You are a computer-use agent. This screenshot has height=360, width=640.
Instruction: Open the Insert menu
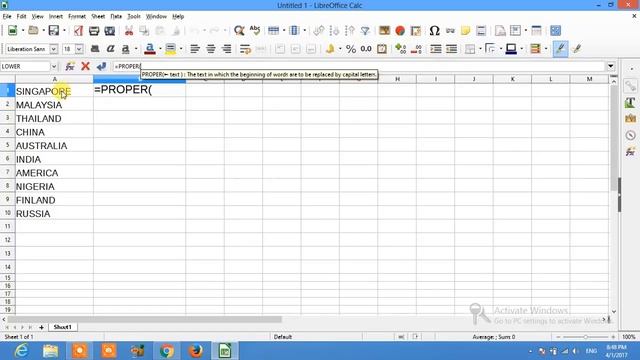tap(56, 16)
